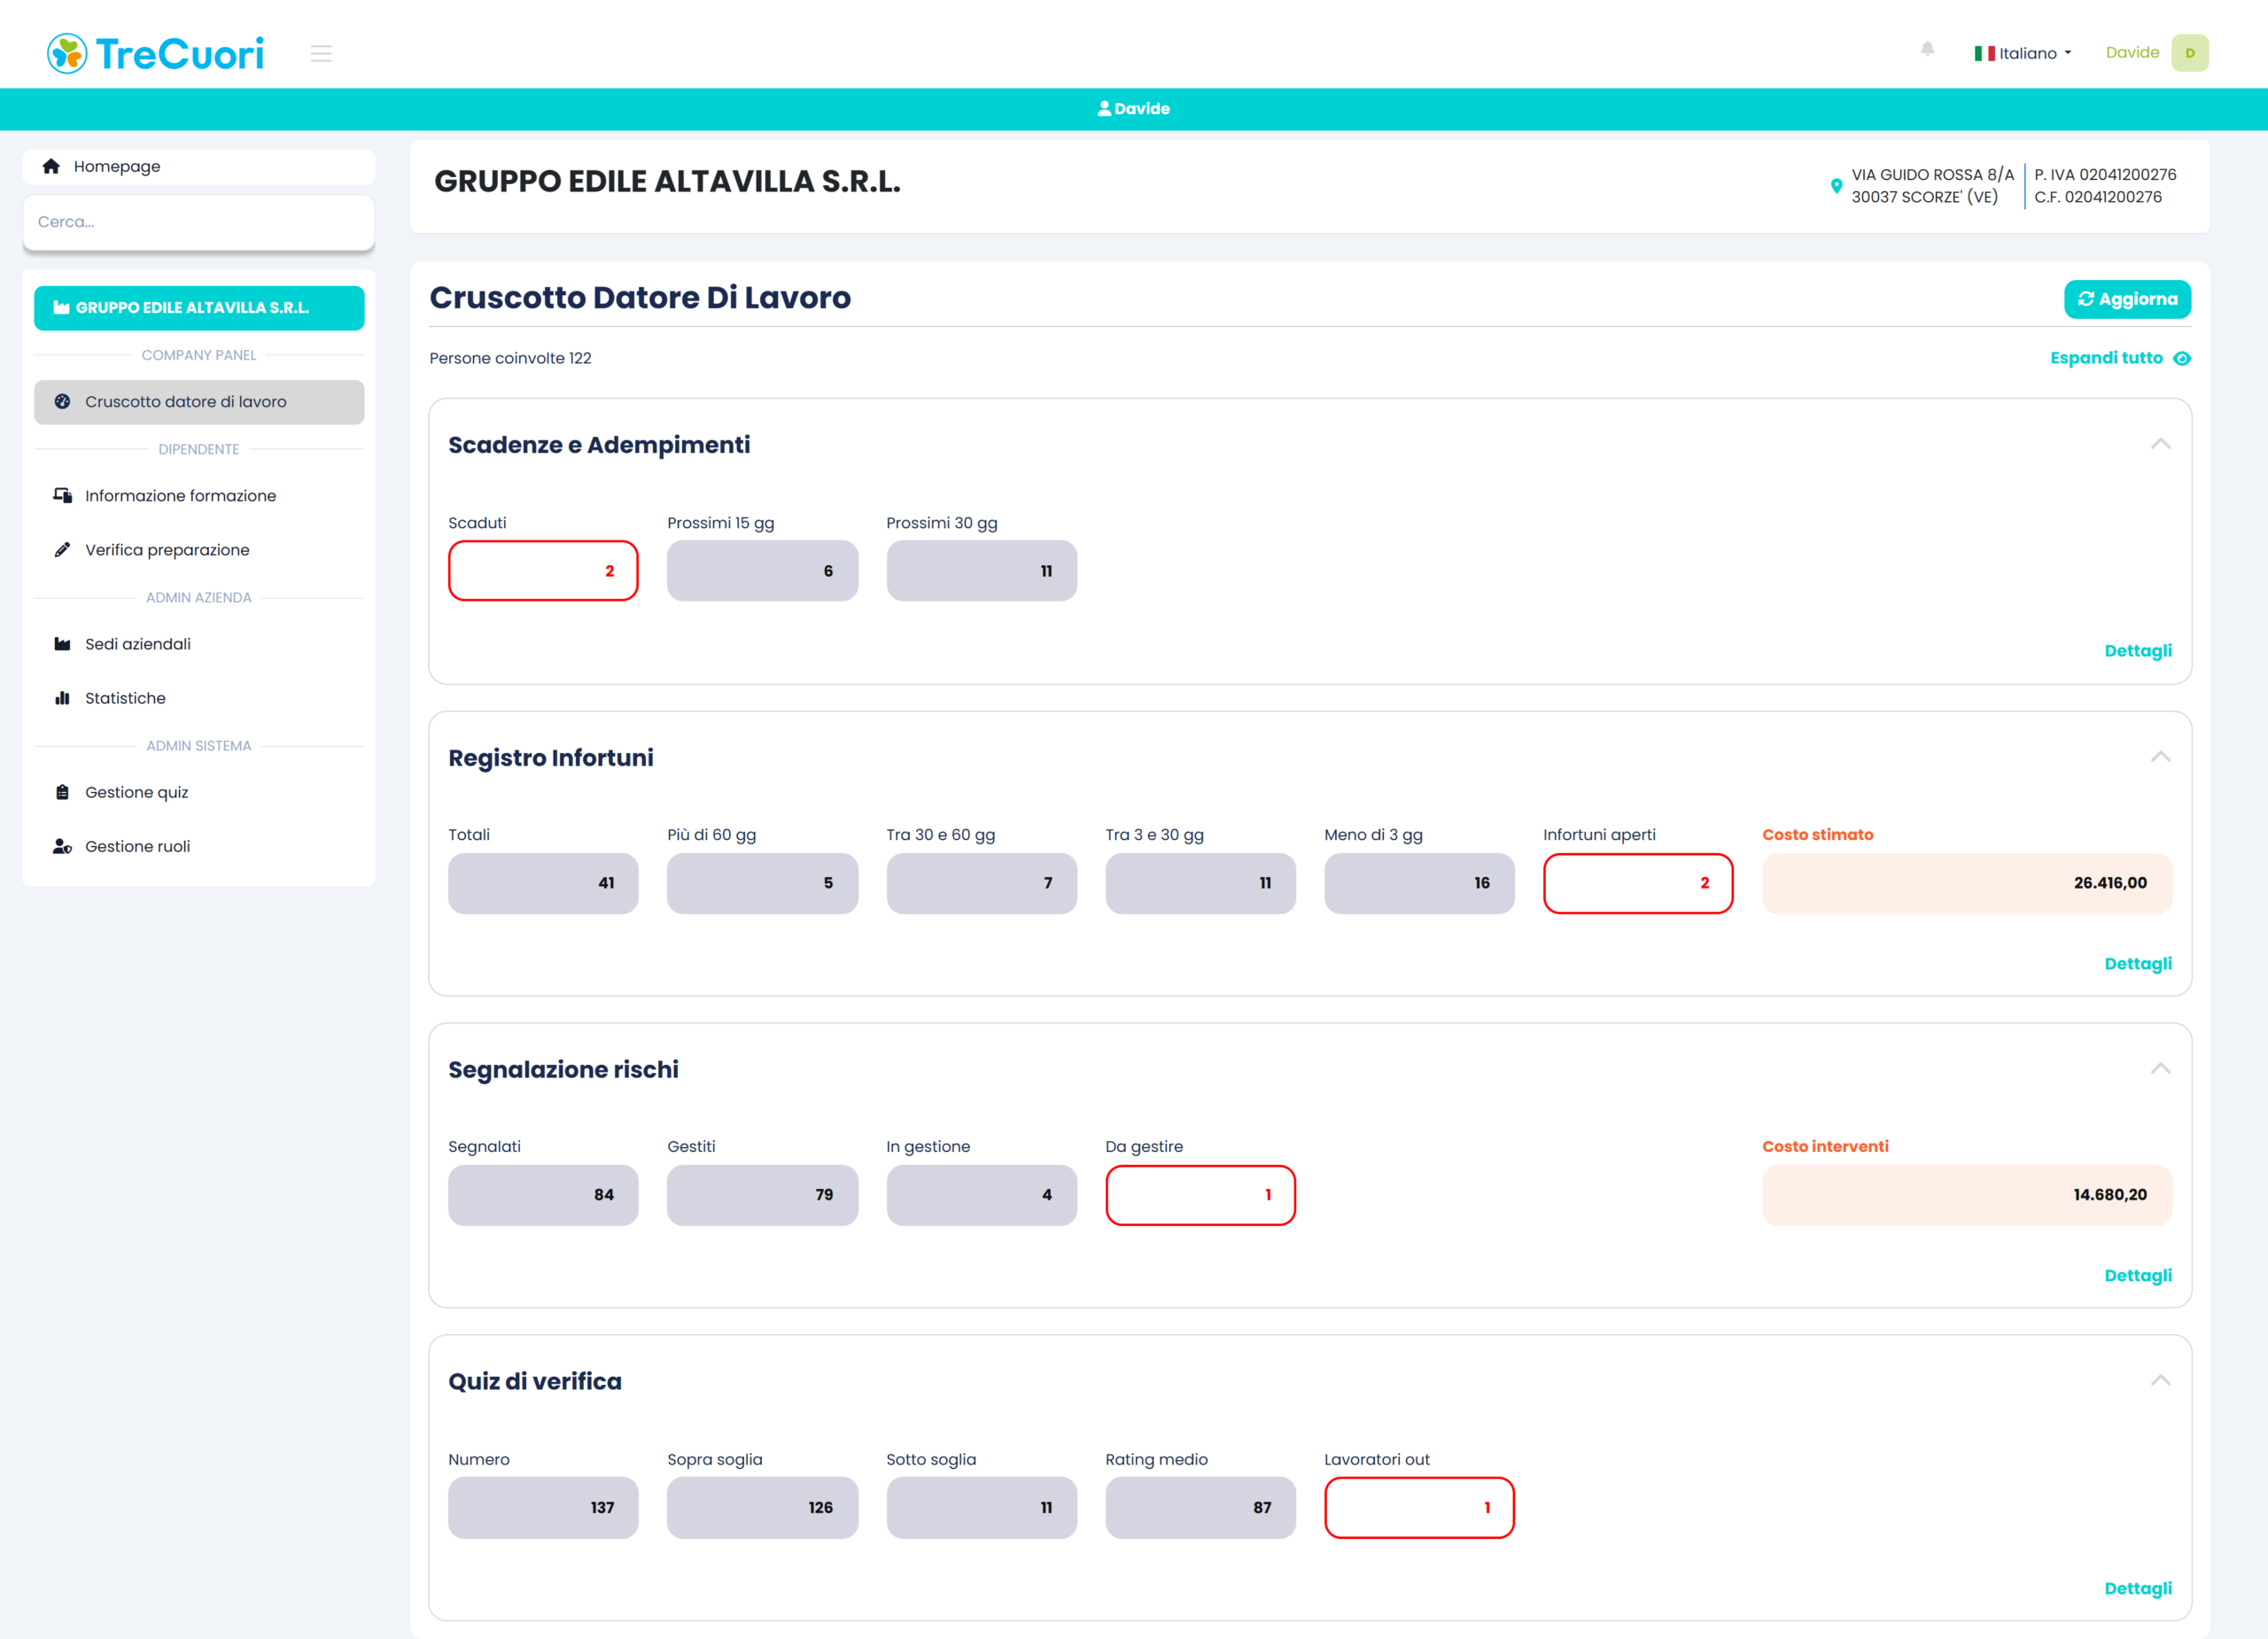
Task: Collapse the Scadenze e Adempimenti section
Action: point(2160,444)
